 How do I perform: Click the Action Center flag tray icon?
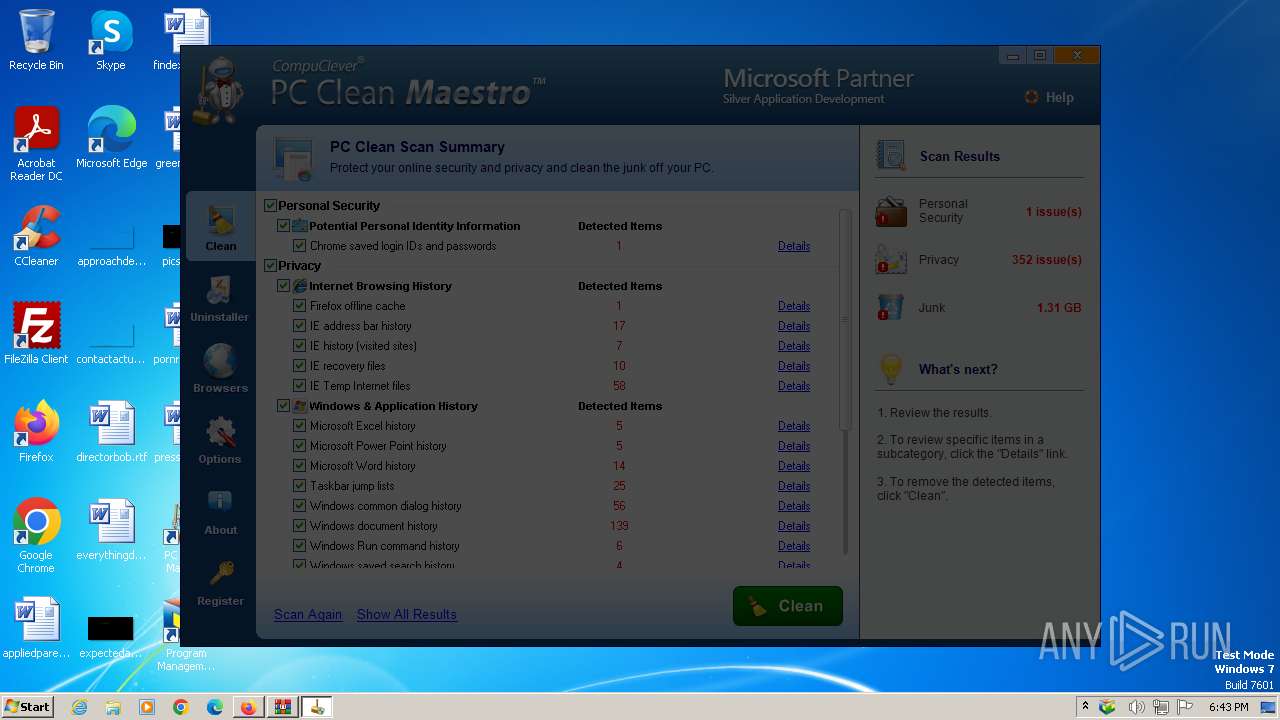[1185, 707]
